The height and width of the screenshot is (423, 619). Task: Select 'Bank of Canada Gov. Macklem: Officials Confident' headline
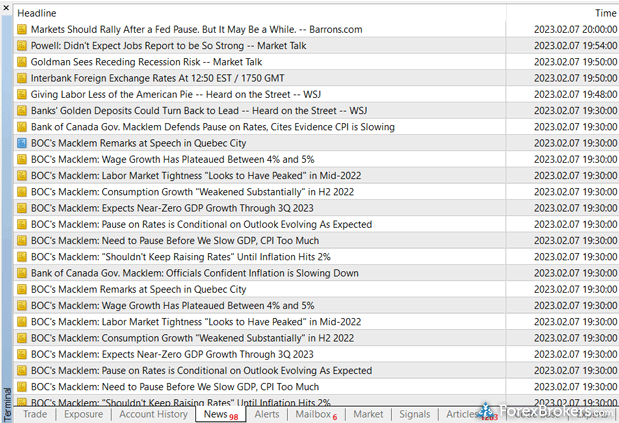[x=195, y=273]
